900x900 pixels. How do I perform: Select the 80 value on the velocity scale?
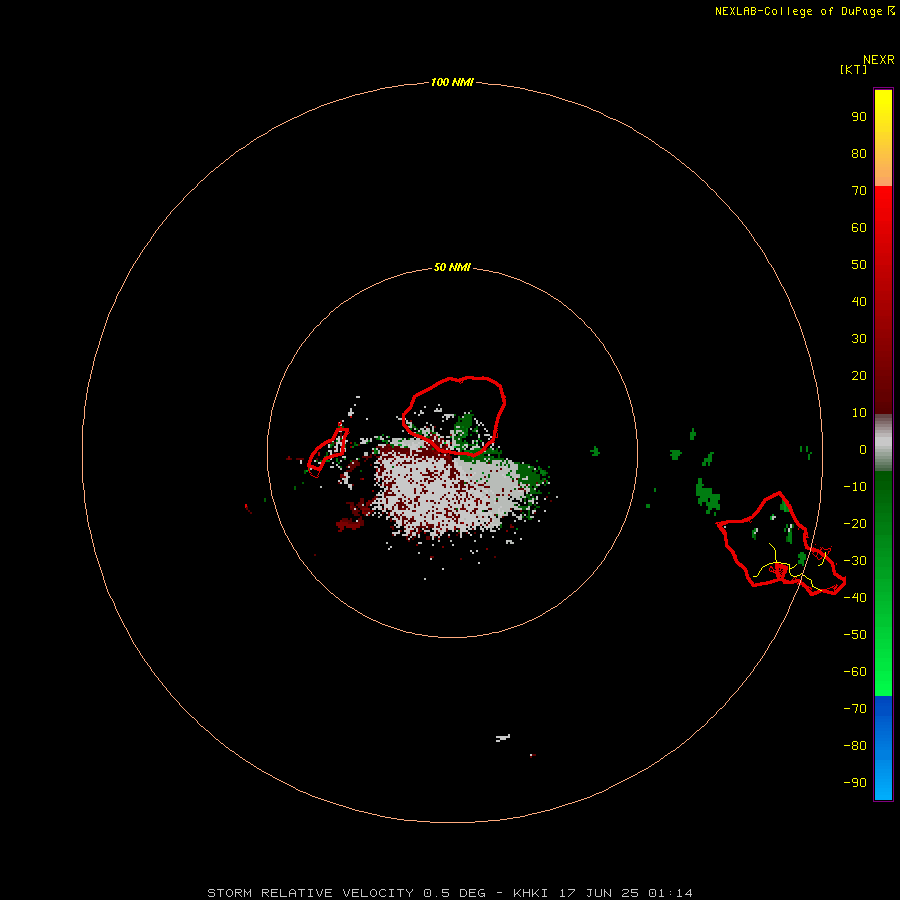click(x=859, y=153)
